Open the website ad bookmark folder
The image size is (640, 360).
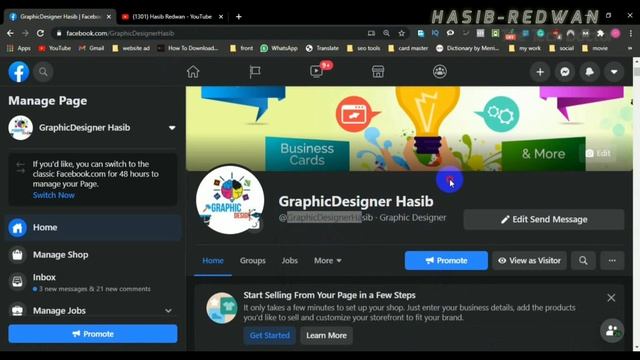pos(131,48)
